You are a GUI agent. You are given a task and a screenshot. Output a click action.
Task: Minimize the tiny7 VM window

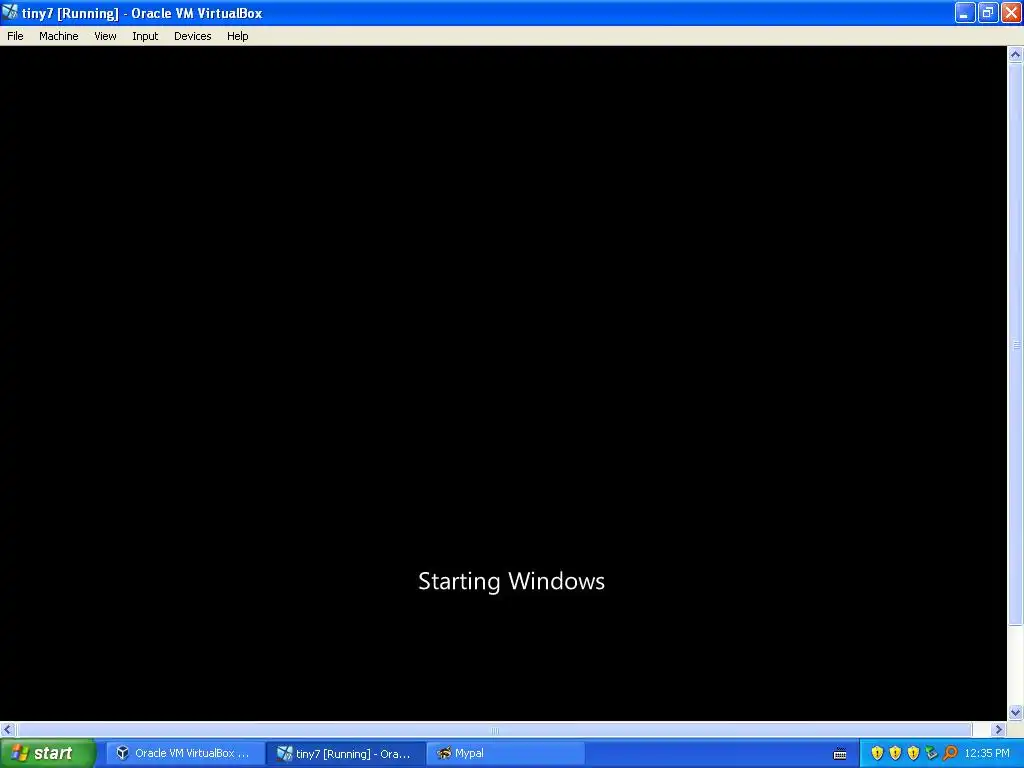[x=965, y=12]
